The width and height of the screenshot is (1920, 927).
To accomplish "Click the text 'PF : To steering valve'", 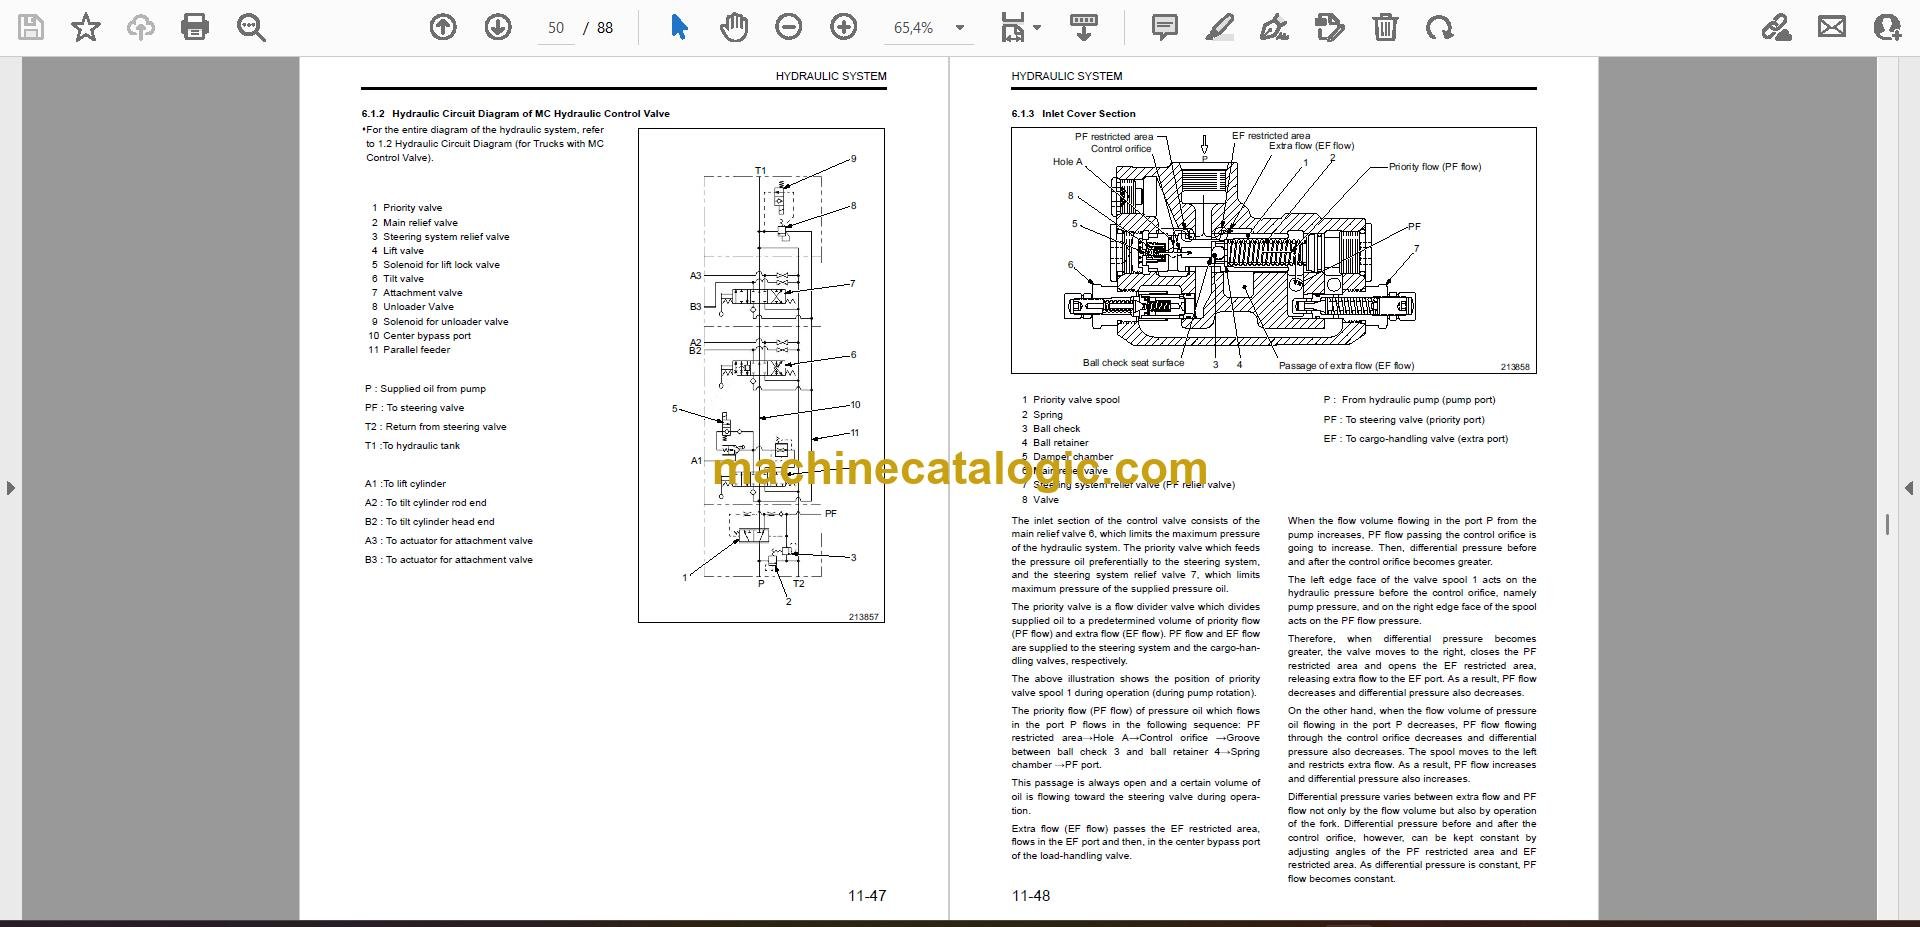I will pos(414,408).
